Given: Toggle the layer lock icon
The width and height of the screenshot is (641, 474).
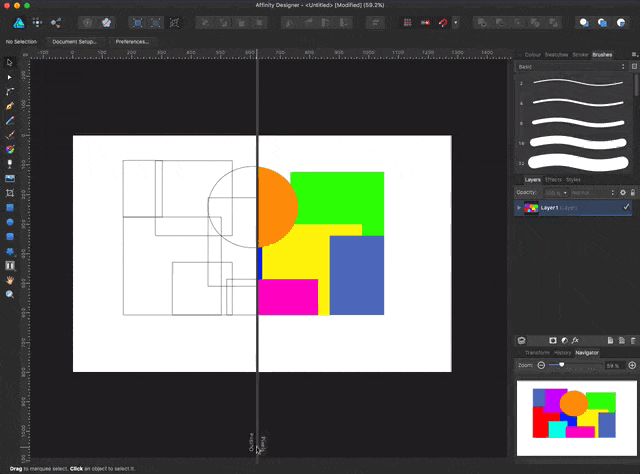Looking at the screenshot, I should (632, 192).
